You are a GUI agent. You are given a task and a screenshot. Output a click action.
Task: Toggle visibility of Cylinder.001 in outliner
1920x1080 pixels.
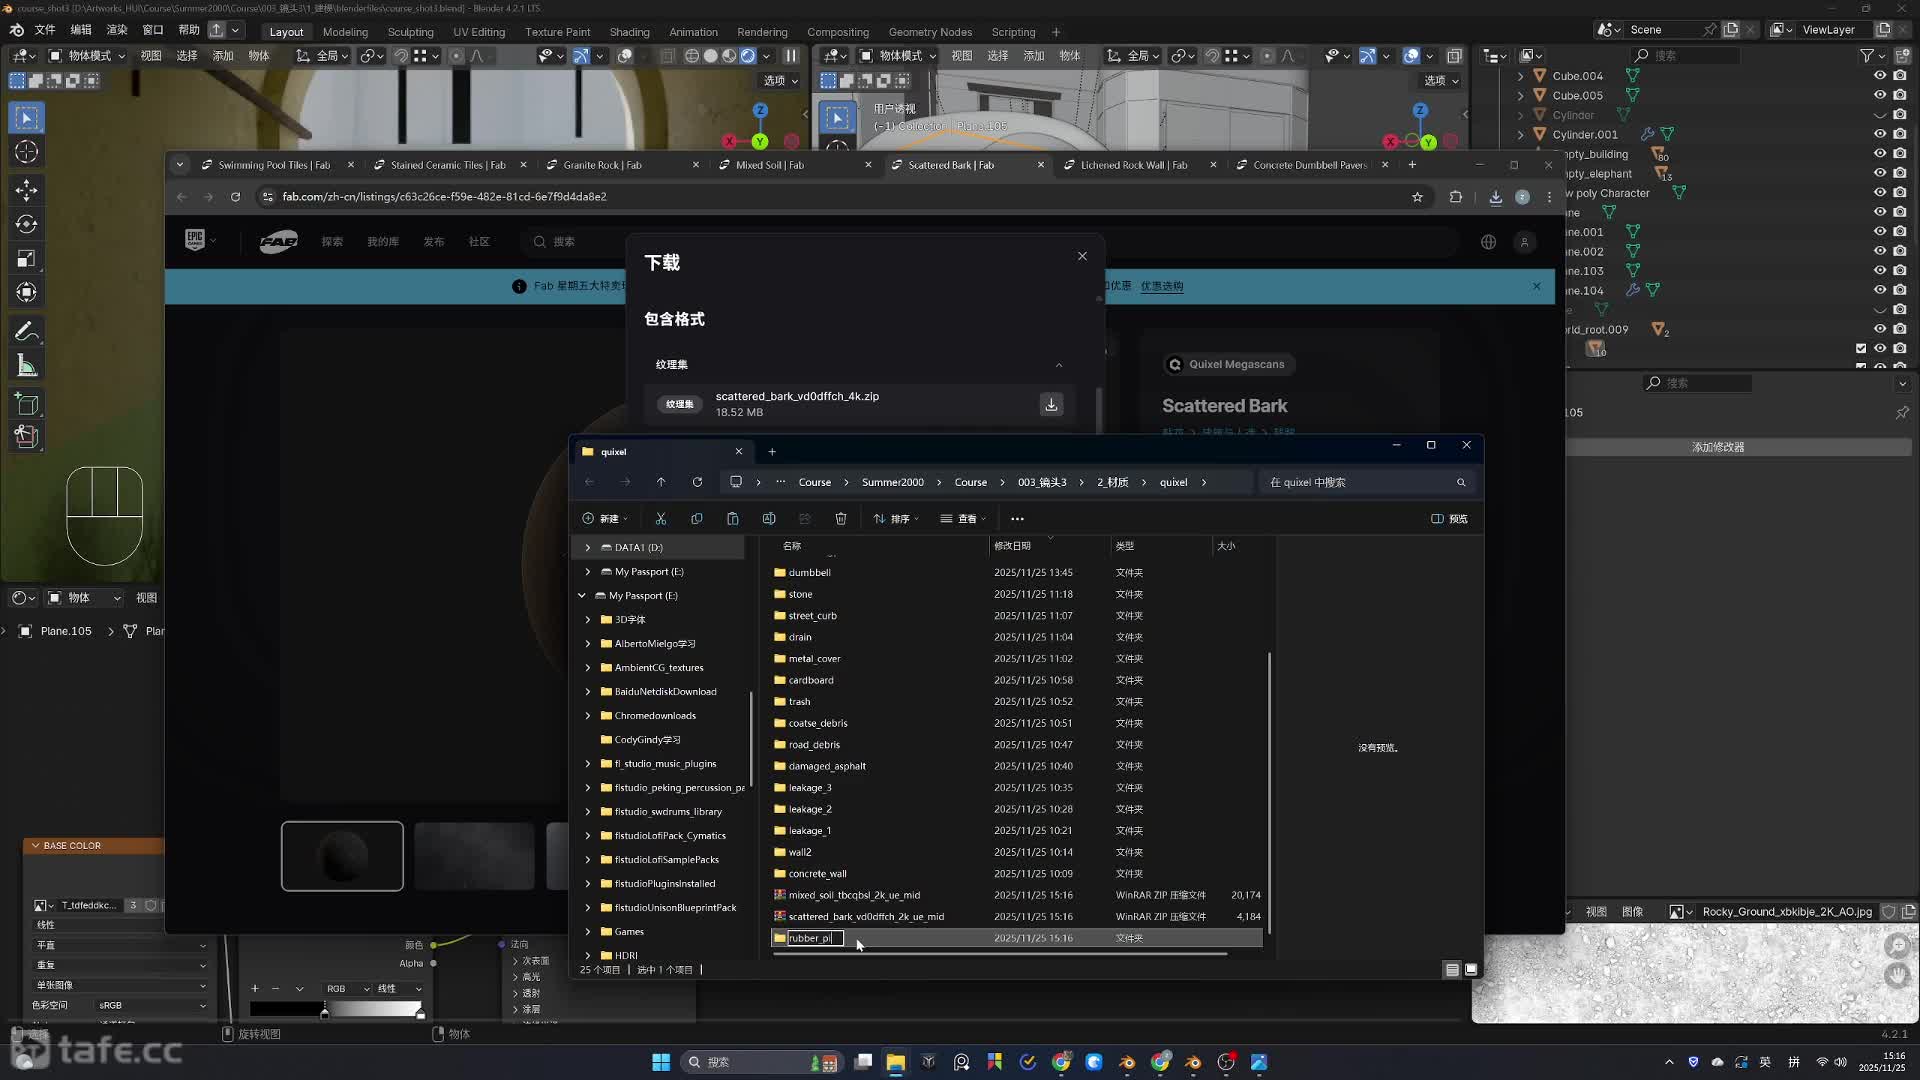coord(1879,134)
